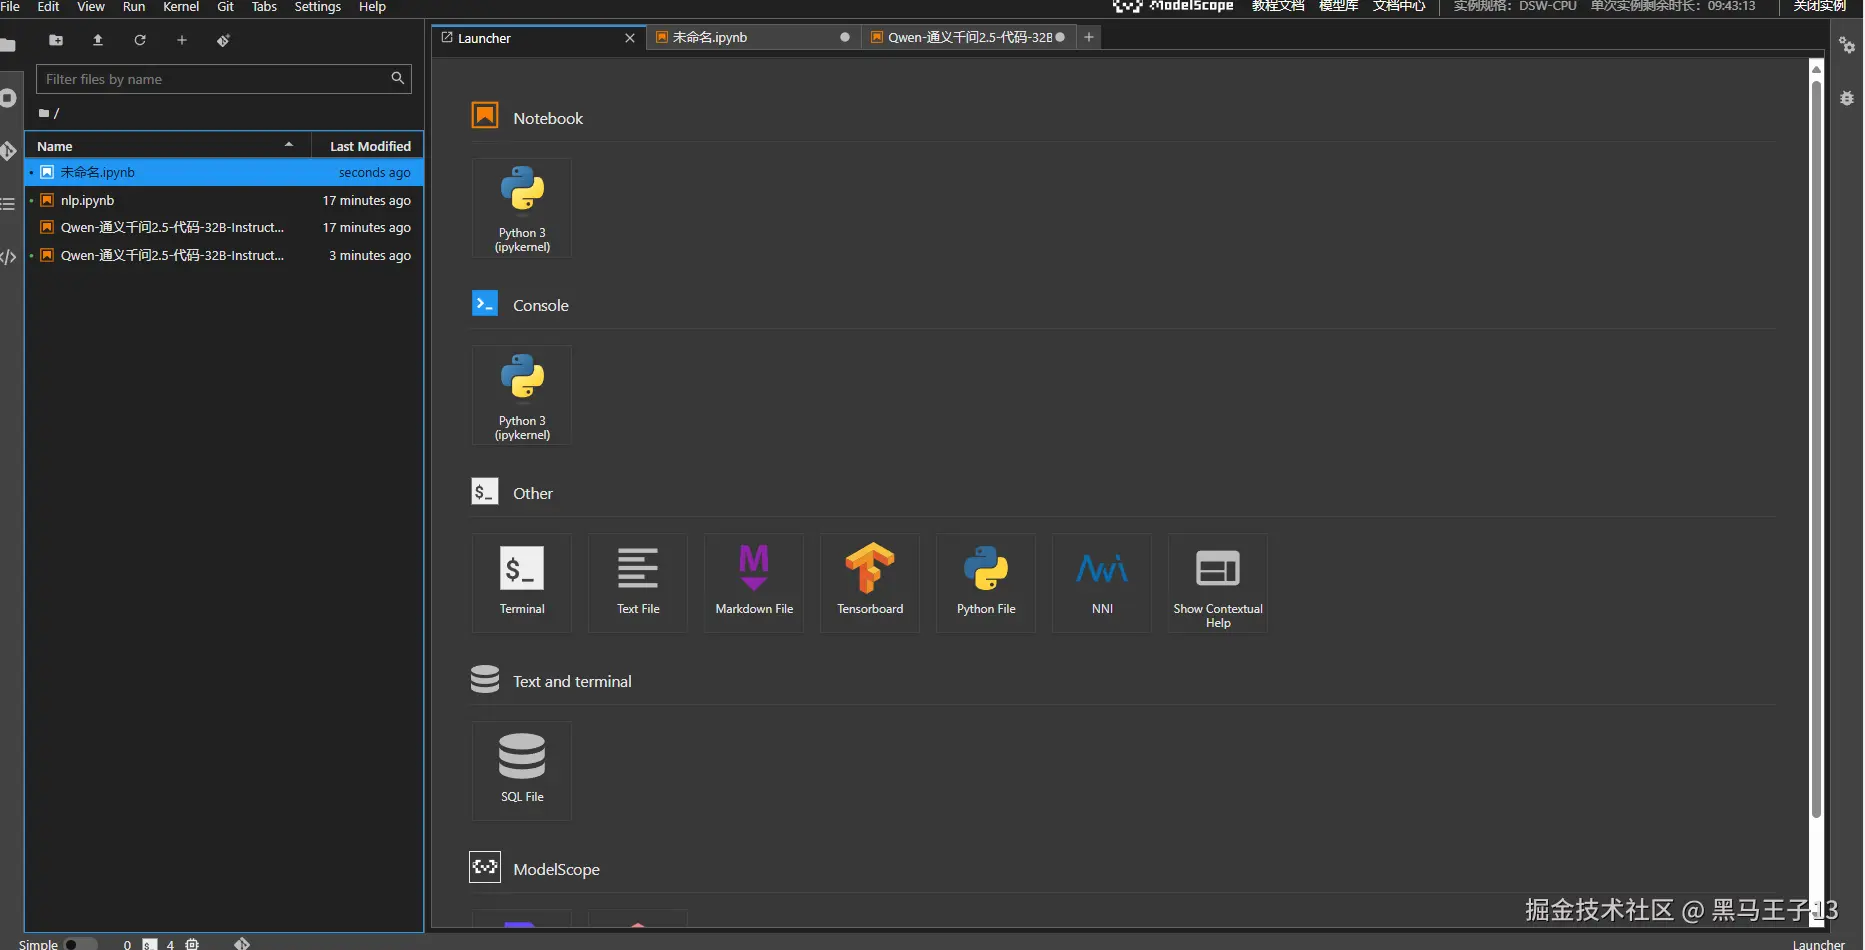
Task: Refresh the file list
Action: [x=140, y=40]
